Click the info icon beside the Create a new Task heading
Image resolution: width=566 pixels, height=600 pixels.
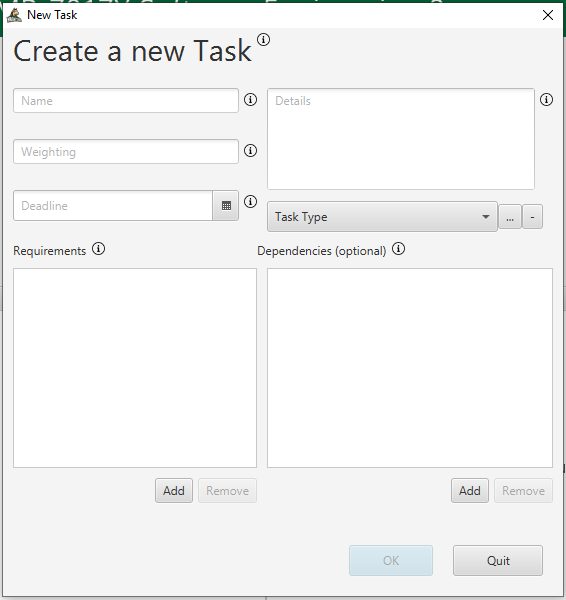click(263, 39)
